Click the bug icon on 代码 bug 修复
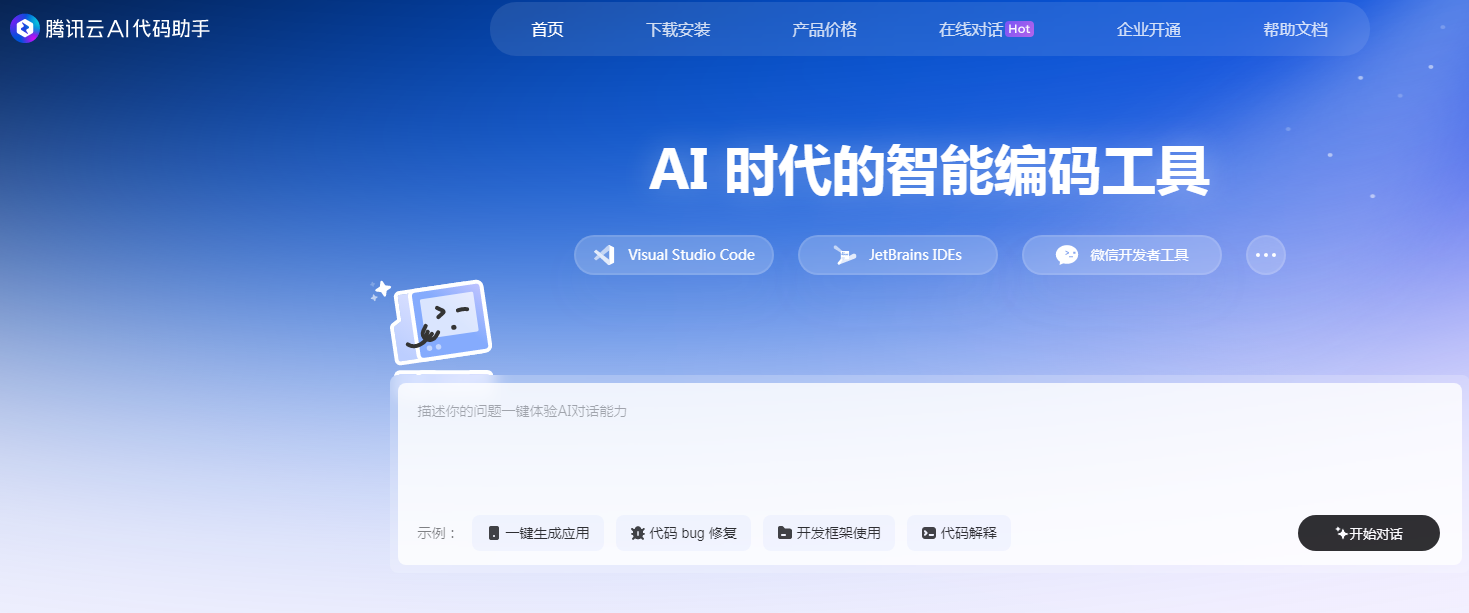Viewport: 1469px width, 613px height. [638, 532]
